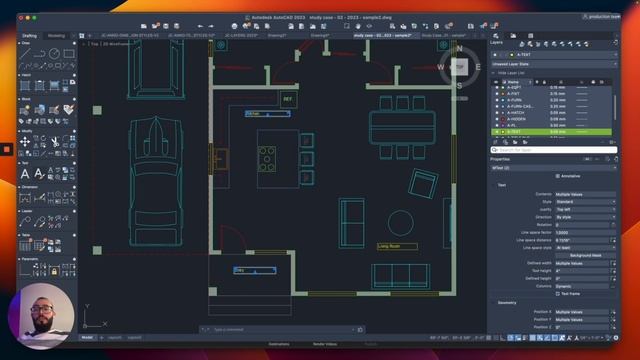
Task: Toggle visibility of A-FURN-CAS layer
Action: 497,107
